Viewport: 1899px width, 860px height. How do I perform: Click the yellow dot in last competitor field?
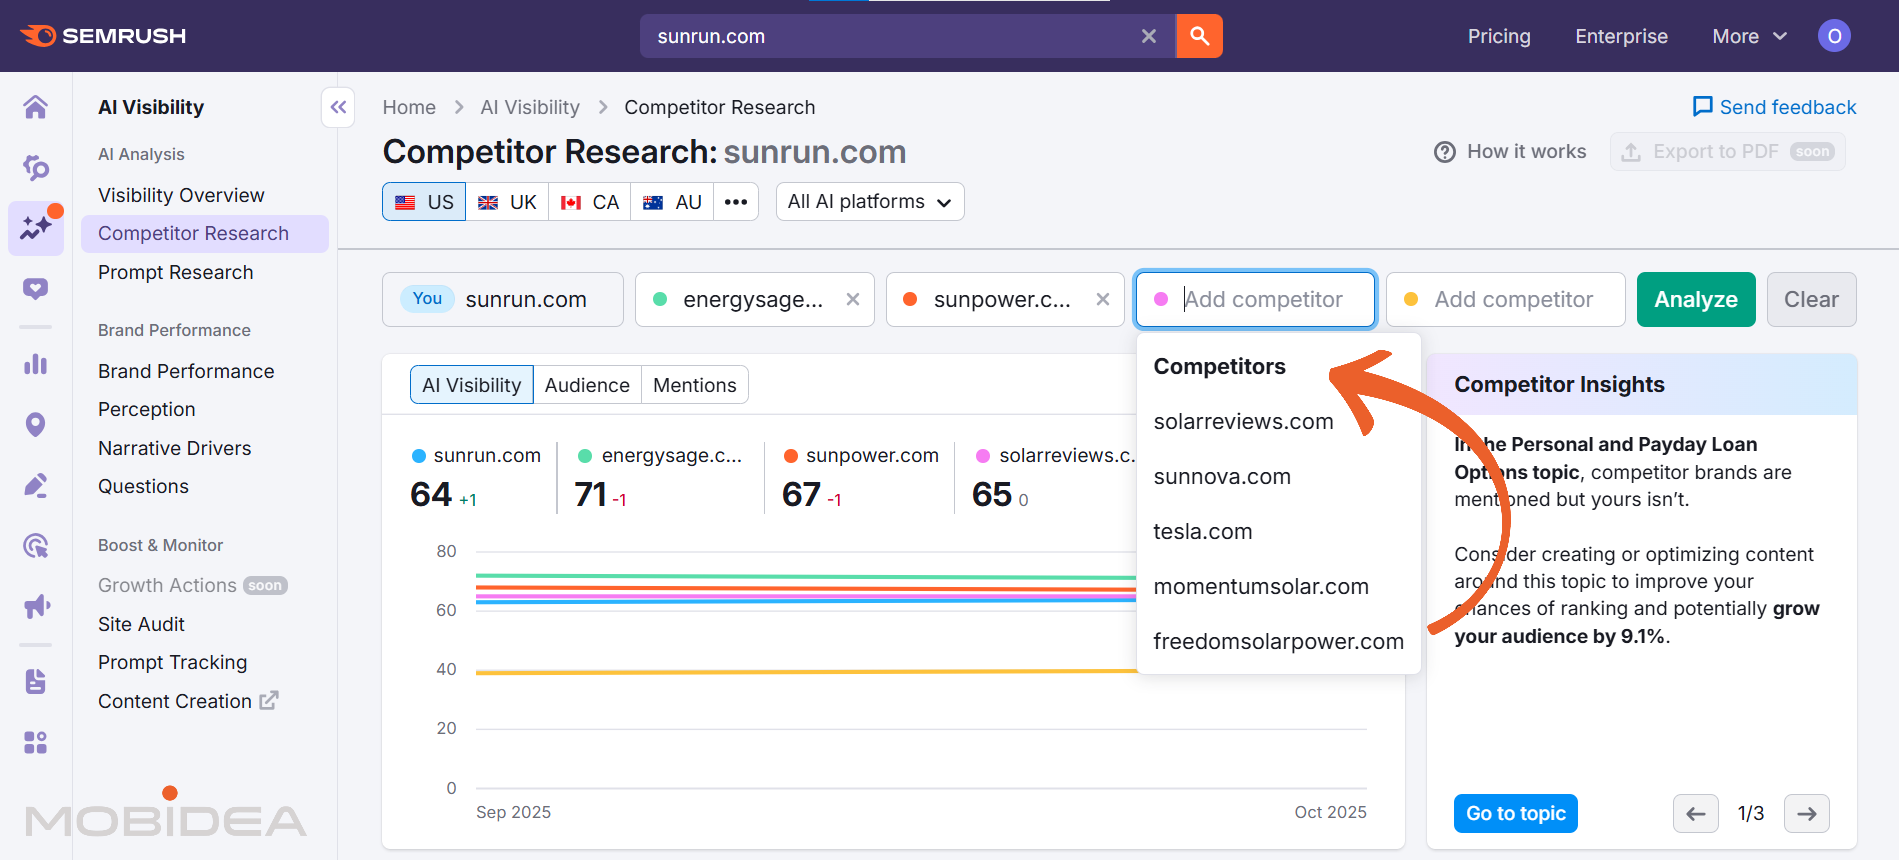(x=1411, y=299)
